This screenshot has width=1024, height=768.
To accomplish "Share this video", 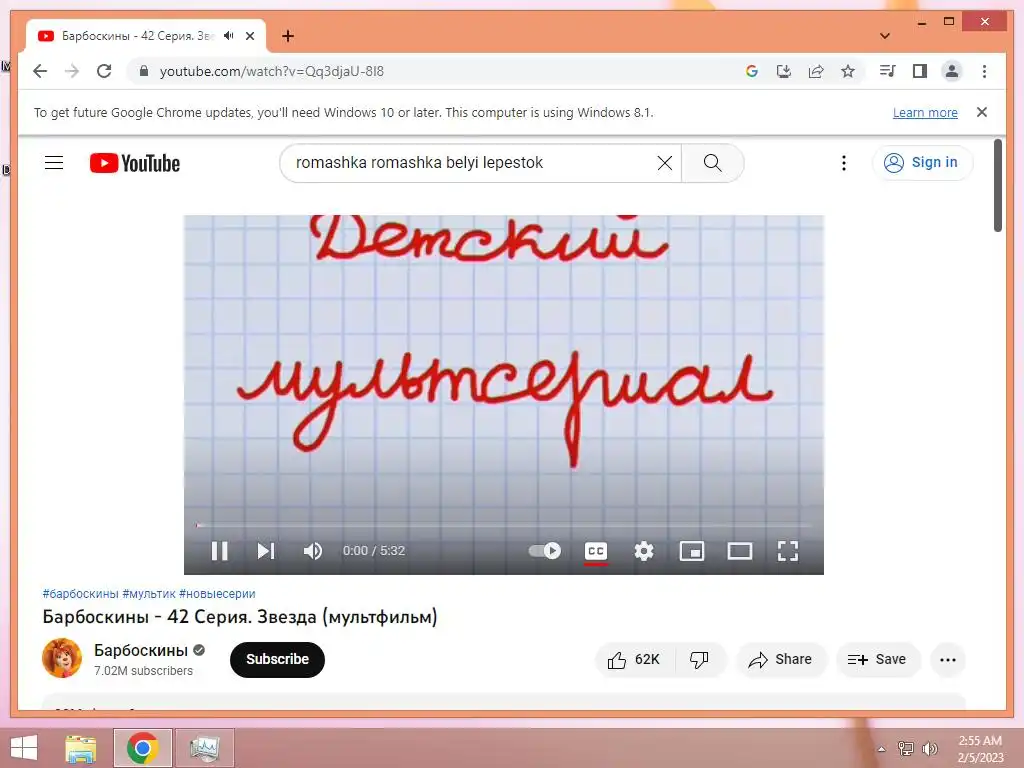I will pos(781,660).
